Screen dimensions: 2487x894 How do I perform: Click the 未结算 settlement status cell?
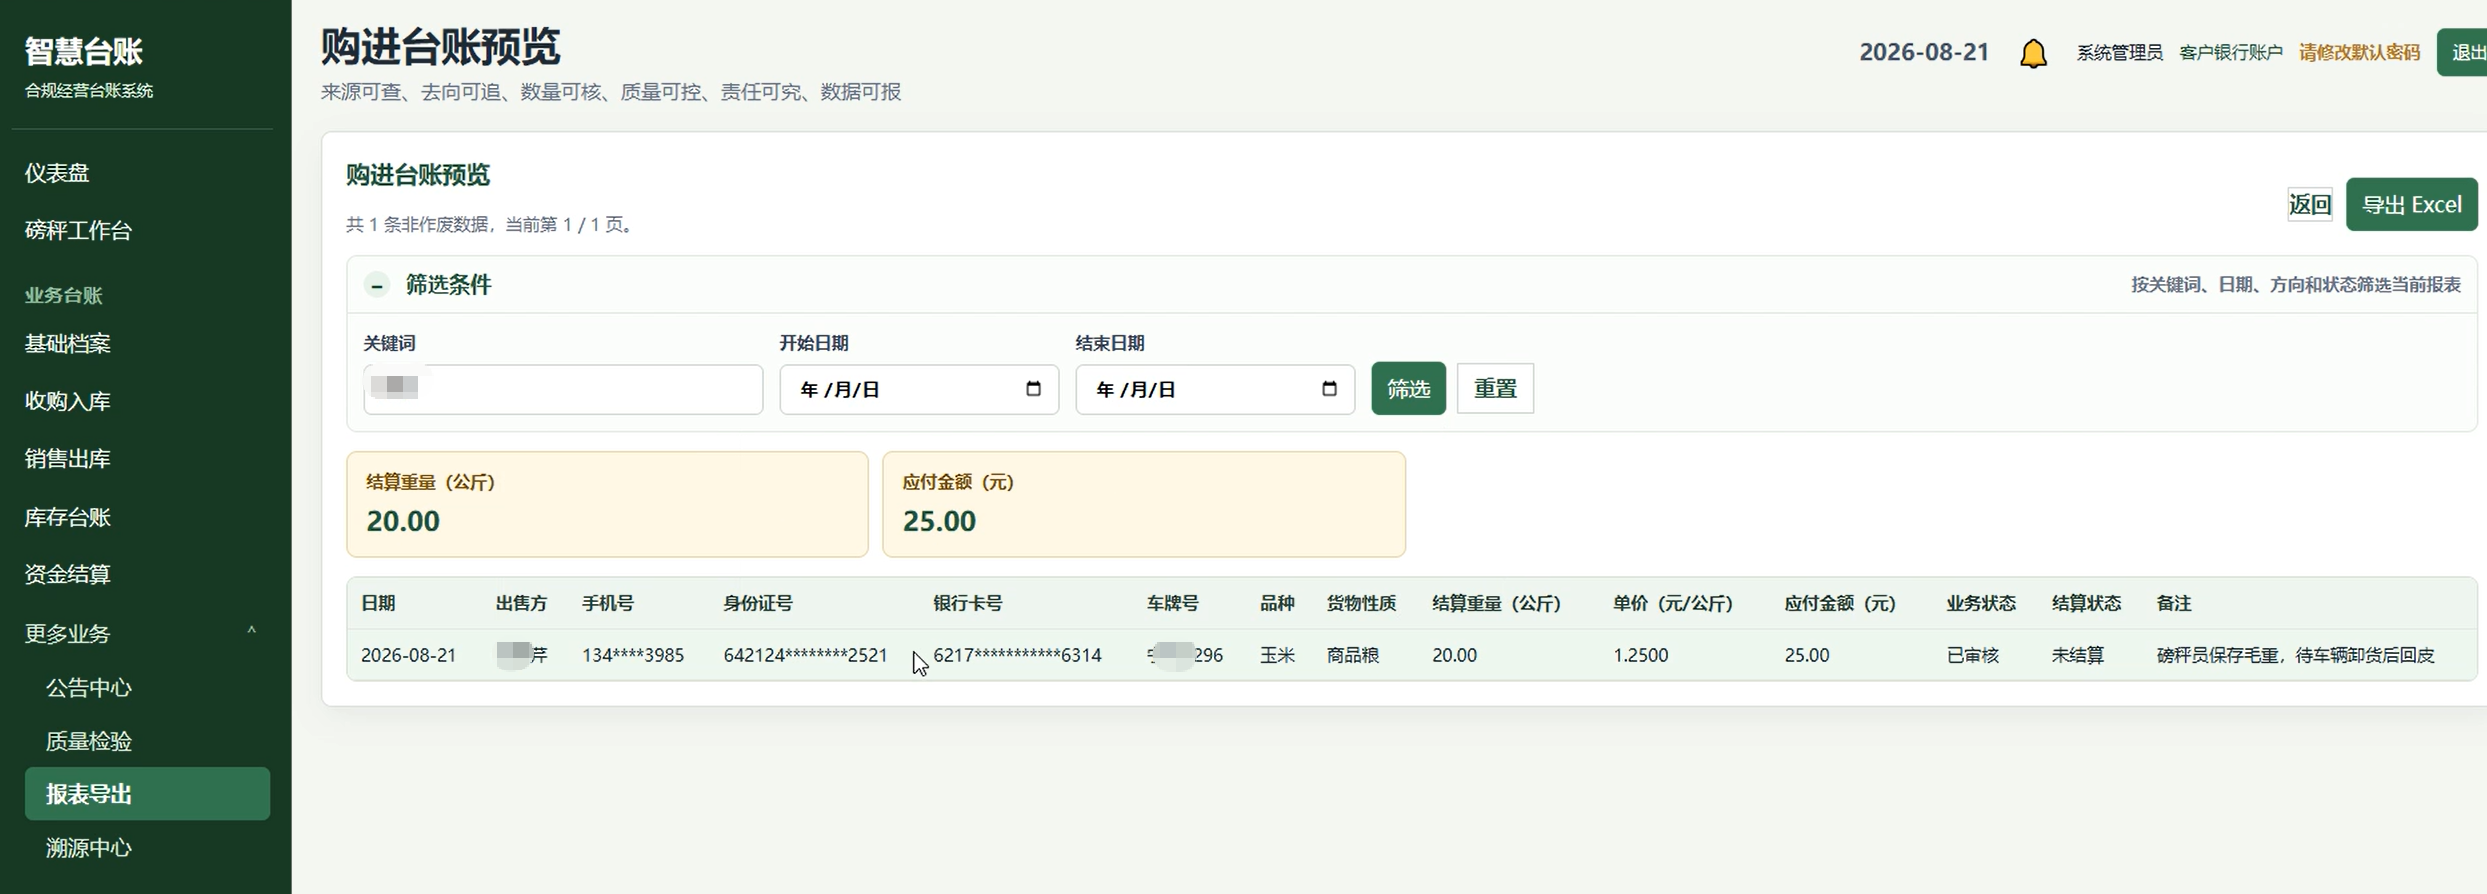(x=2078, y=655)
